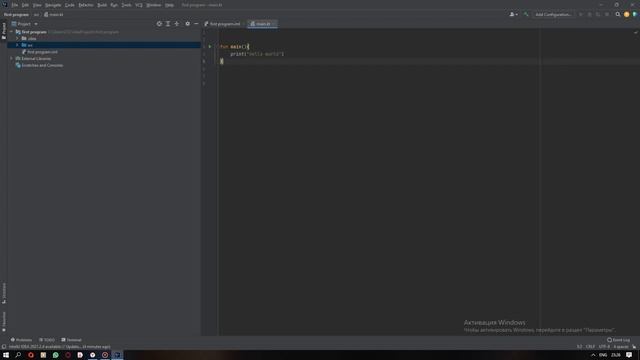Viewport: 640px width, 360px height.
Task: Click the greyed-out Run arrow in toolbar
Action: [581, 14]
